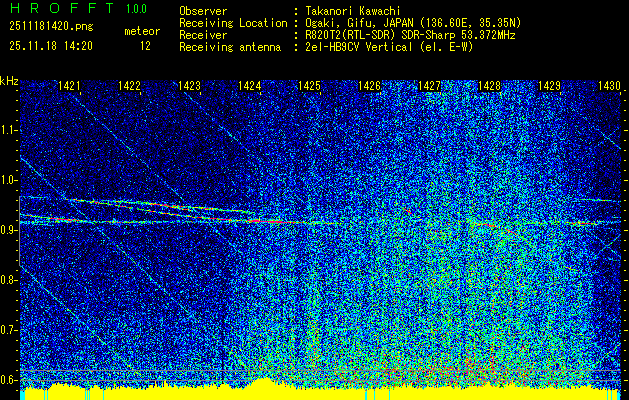
Task: Click the kHz axis unit label
Action: click(9, 81)
